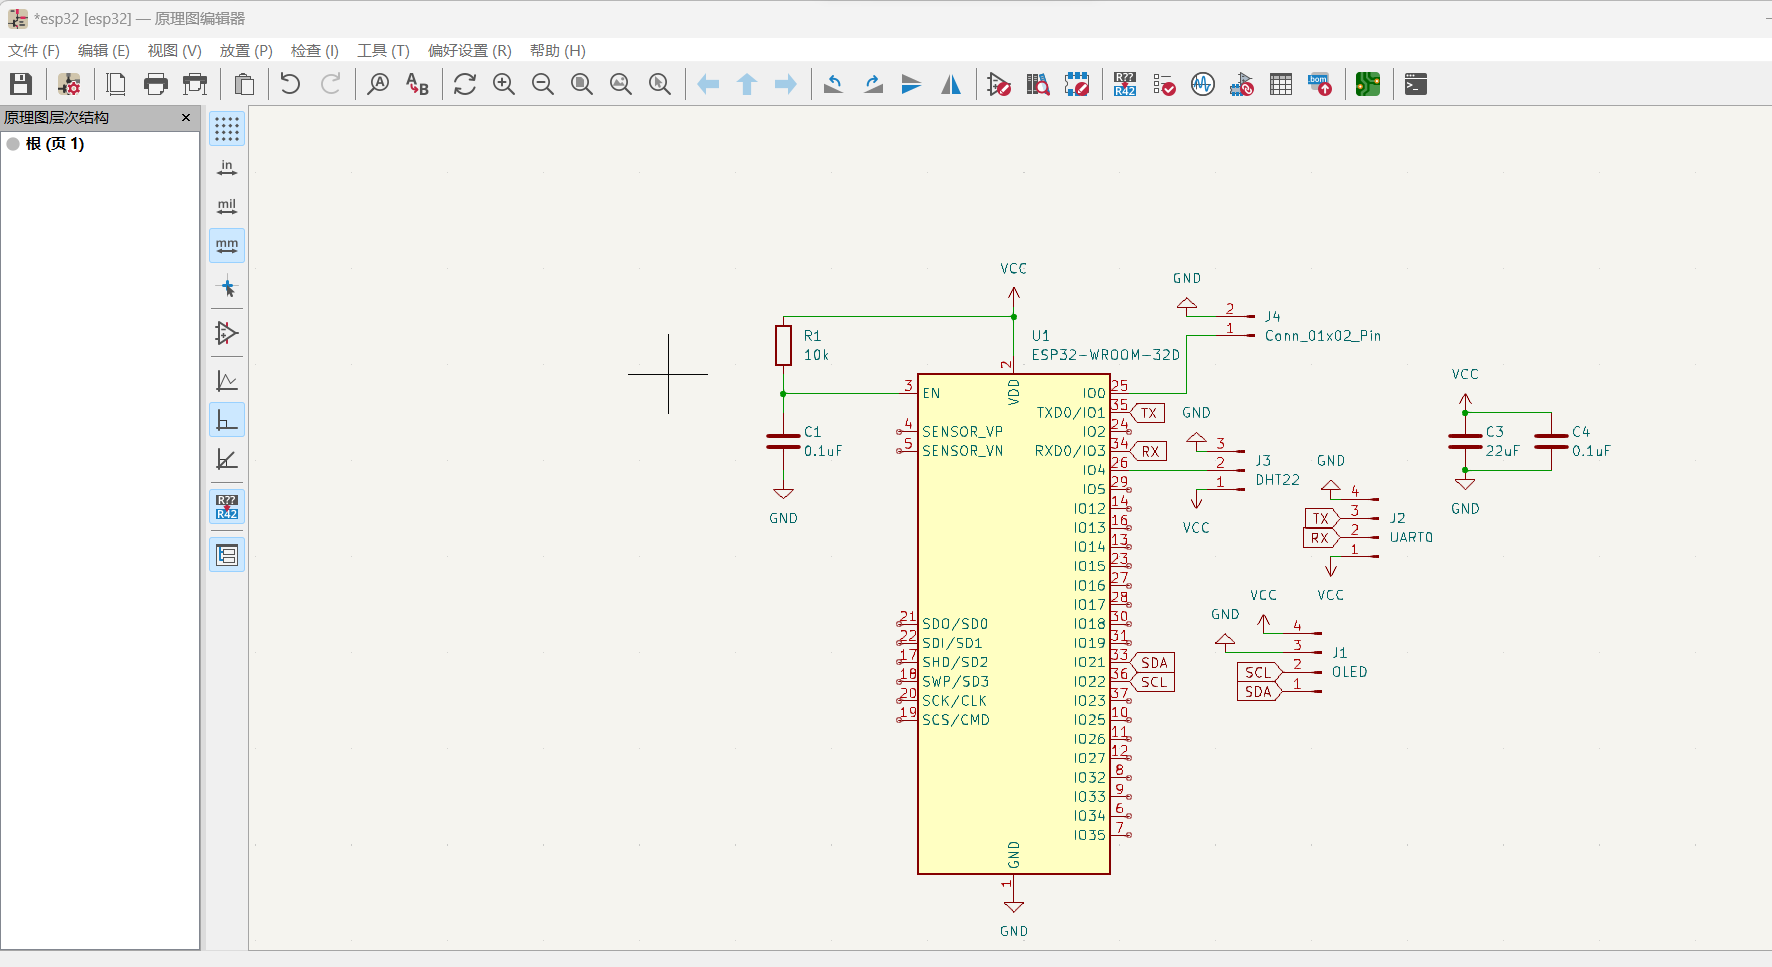This screenshot has height=967, width=1772.
Task: Switch units to millimeters
Action: pos(227,245)
